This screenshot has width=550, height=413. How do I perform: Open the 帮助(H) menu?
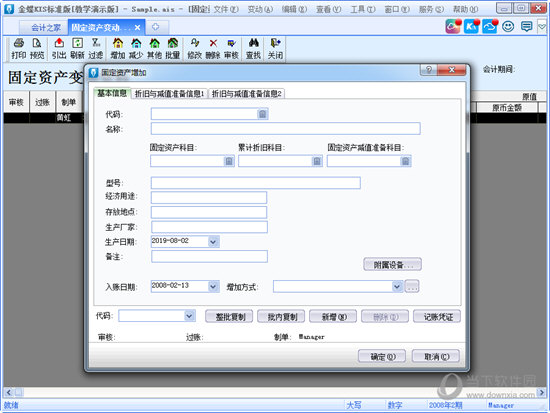(465, 9)
